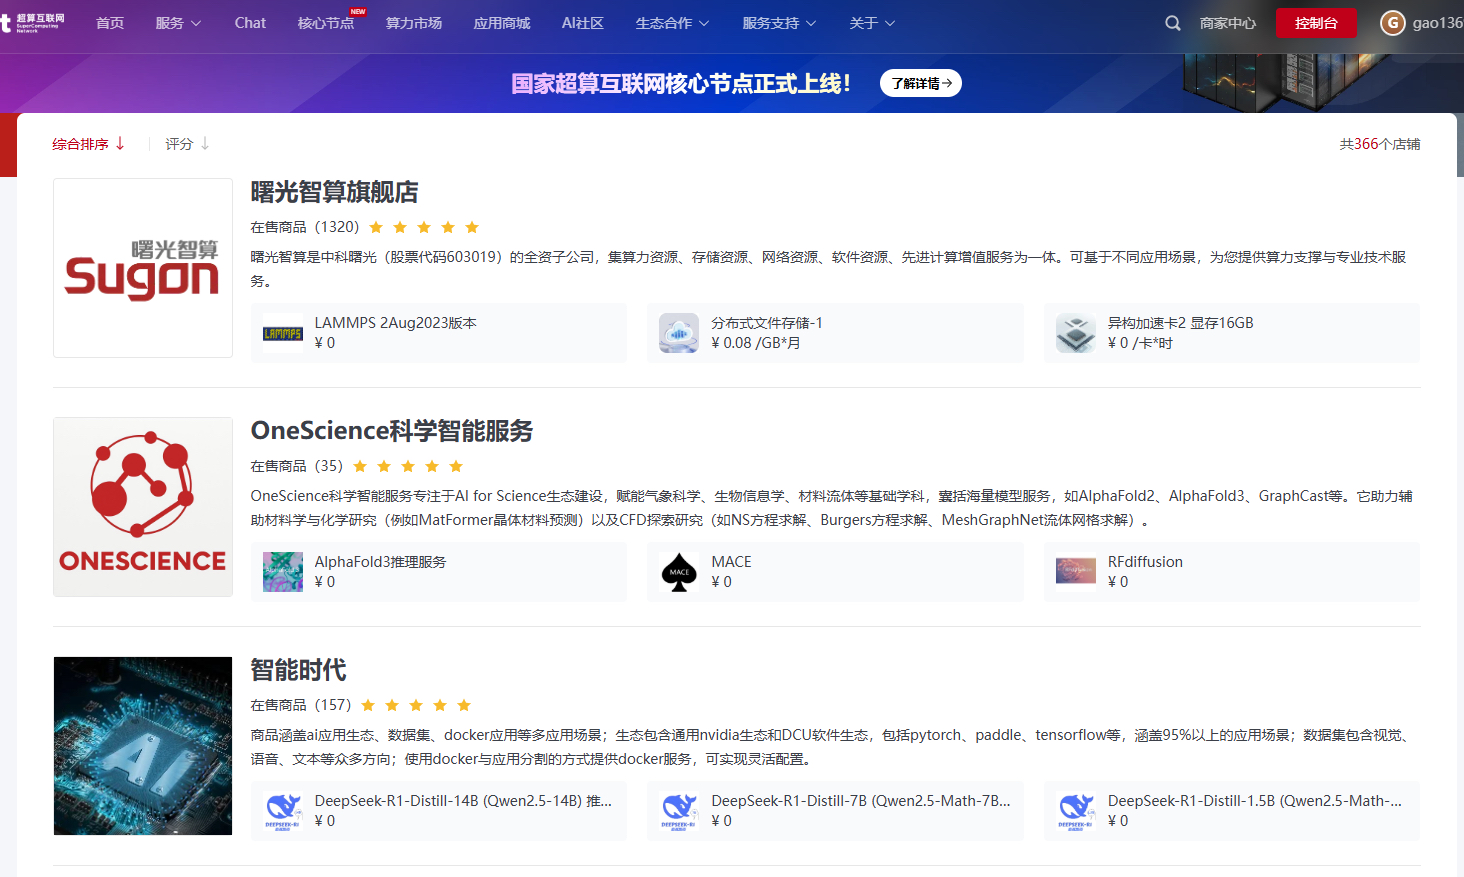Click the star rating of 智能时代

pyautogui.click(x=416, y=705)
